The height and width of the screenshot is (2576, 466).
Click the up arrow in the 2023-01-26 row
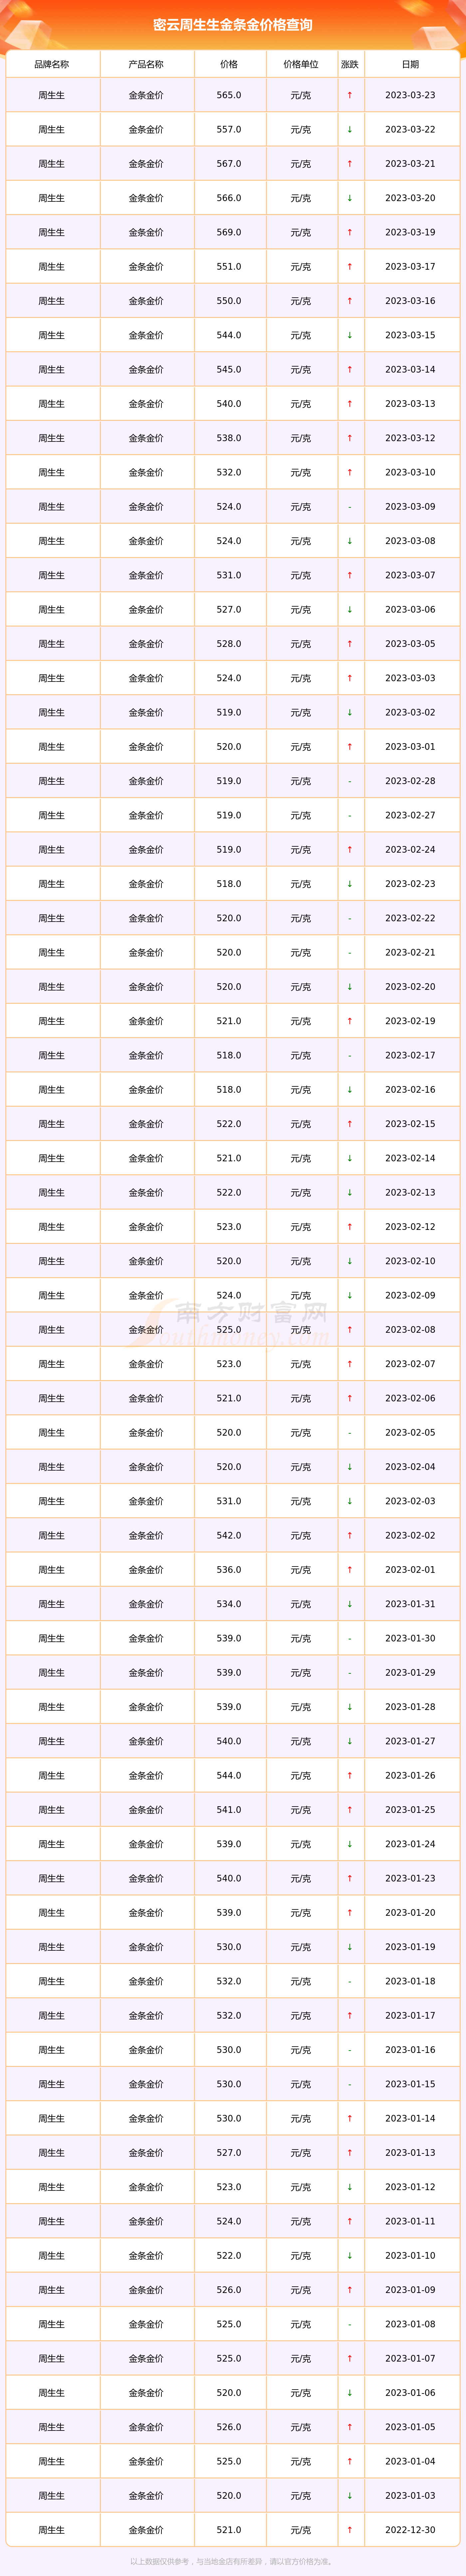click(x=349, y=1775)
